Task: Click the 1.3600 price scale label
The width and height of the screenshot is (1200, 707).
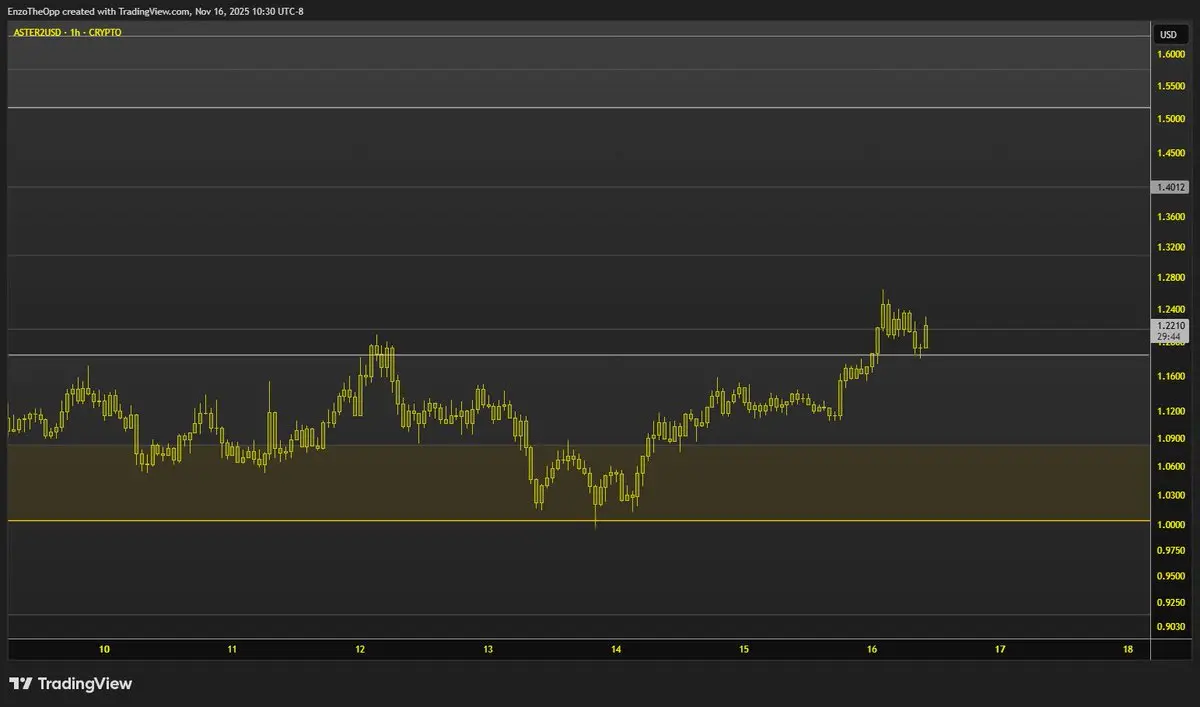Action: [1171, 217]
